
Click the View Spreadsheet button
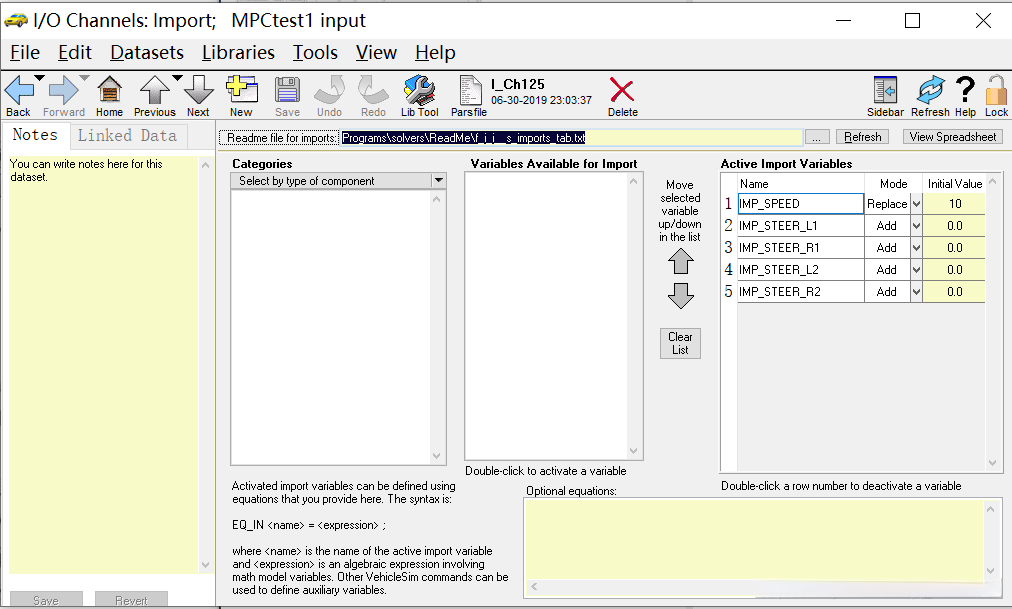click(952, 137)
